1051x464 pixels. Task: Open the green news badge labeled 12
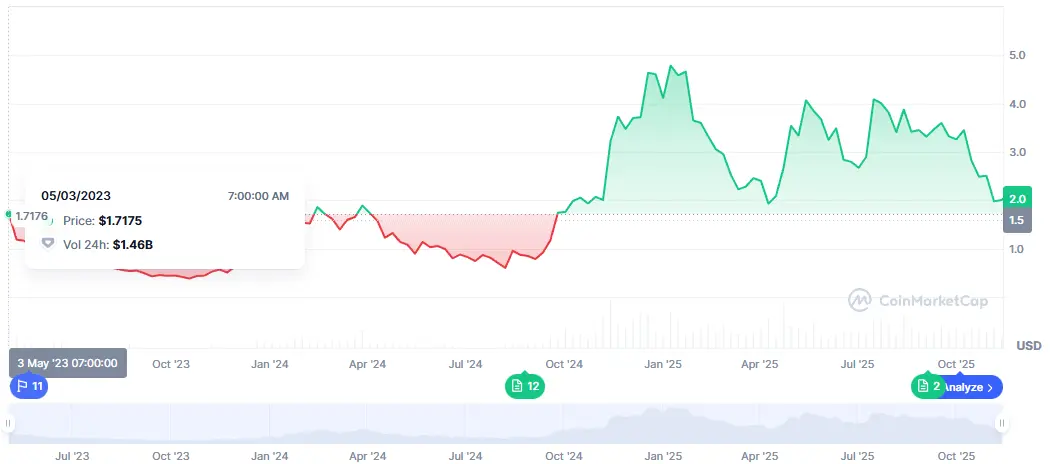pos(525,386)
